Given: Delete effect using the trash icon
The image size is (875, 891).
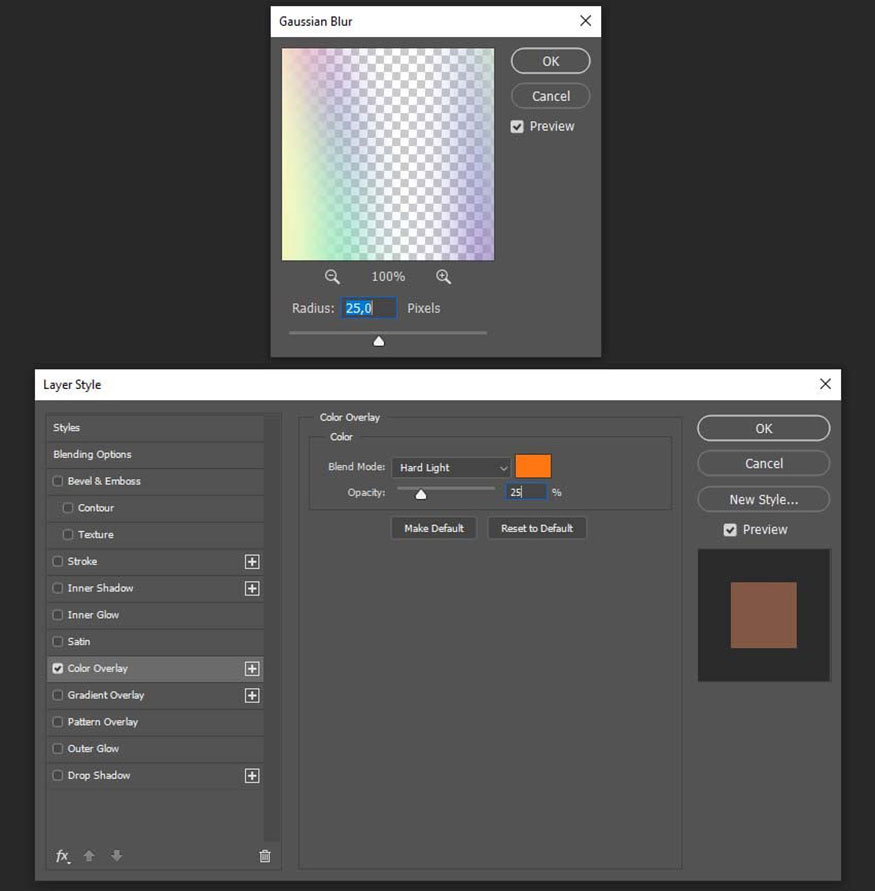Looking at the screenshot, I should (265, 856).
